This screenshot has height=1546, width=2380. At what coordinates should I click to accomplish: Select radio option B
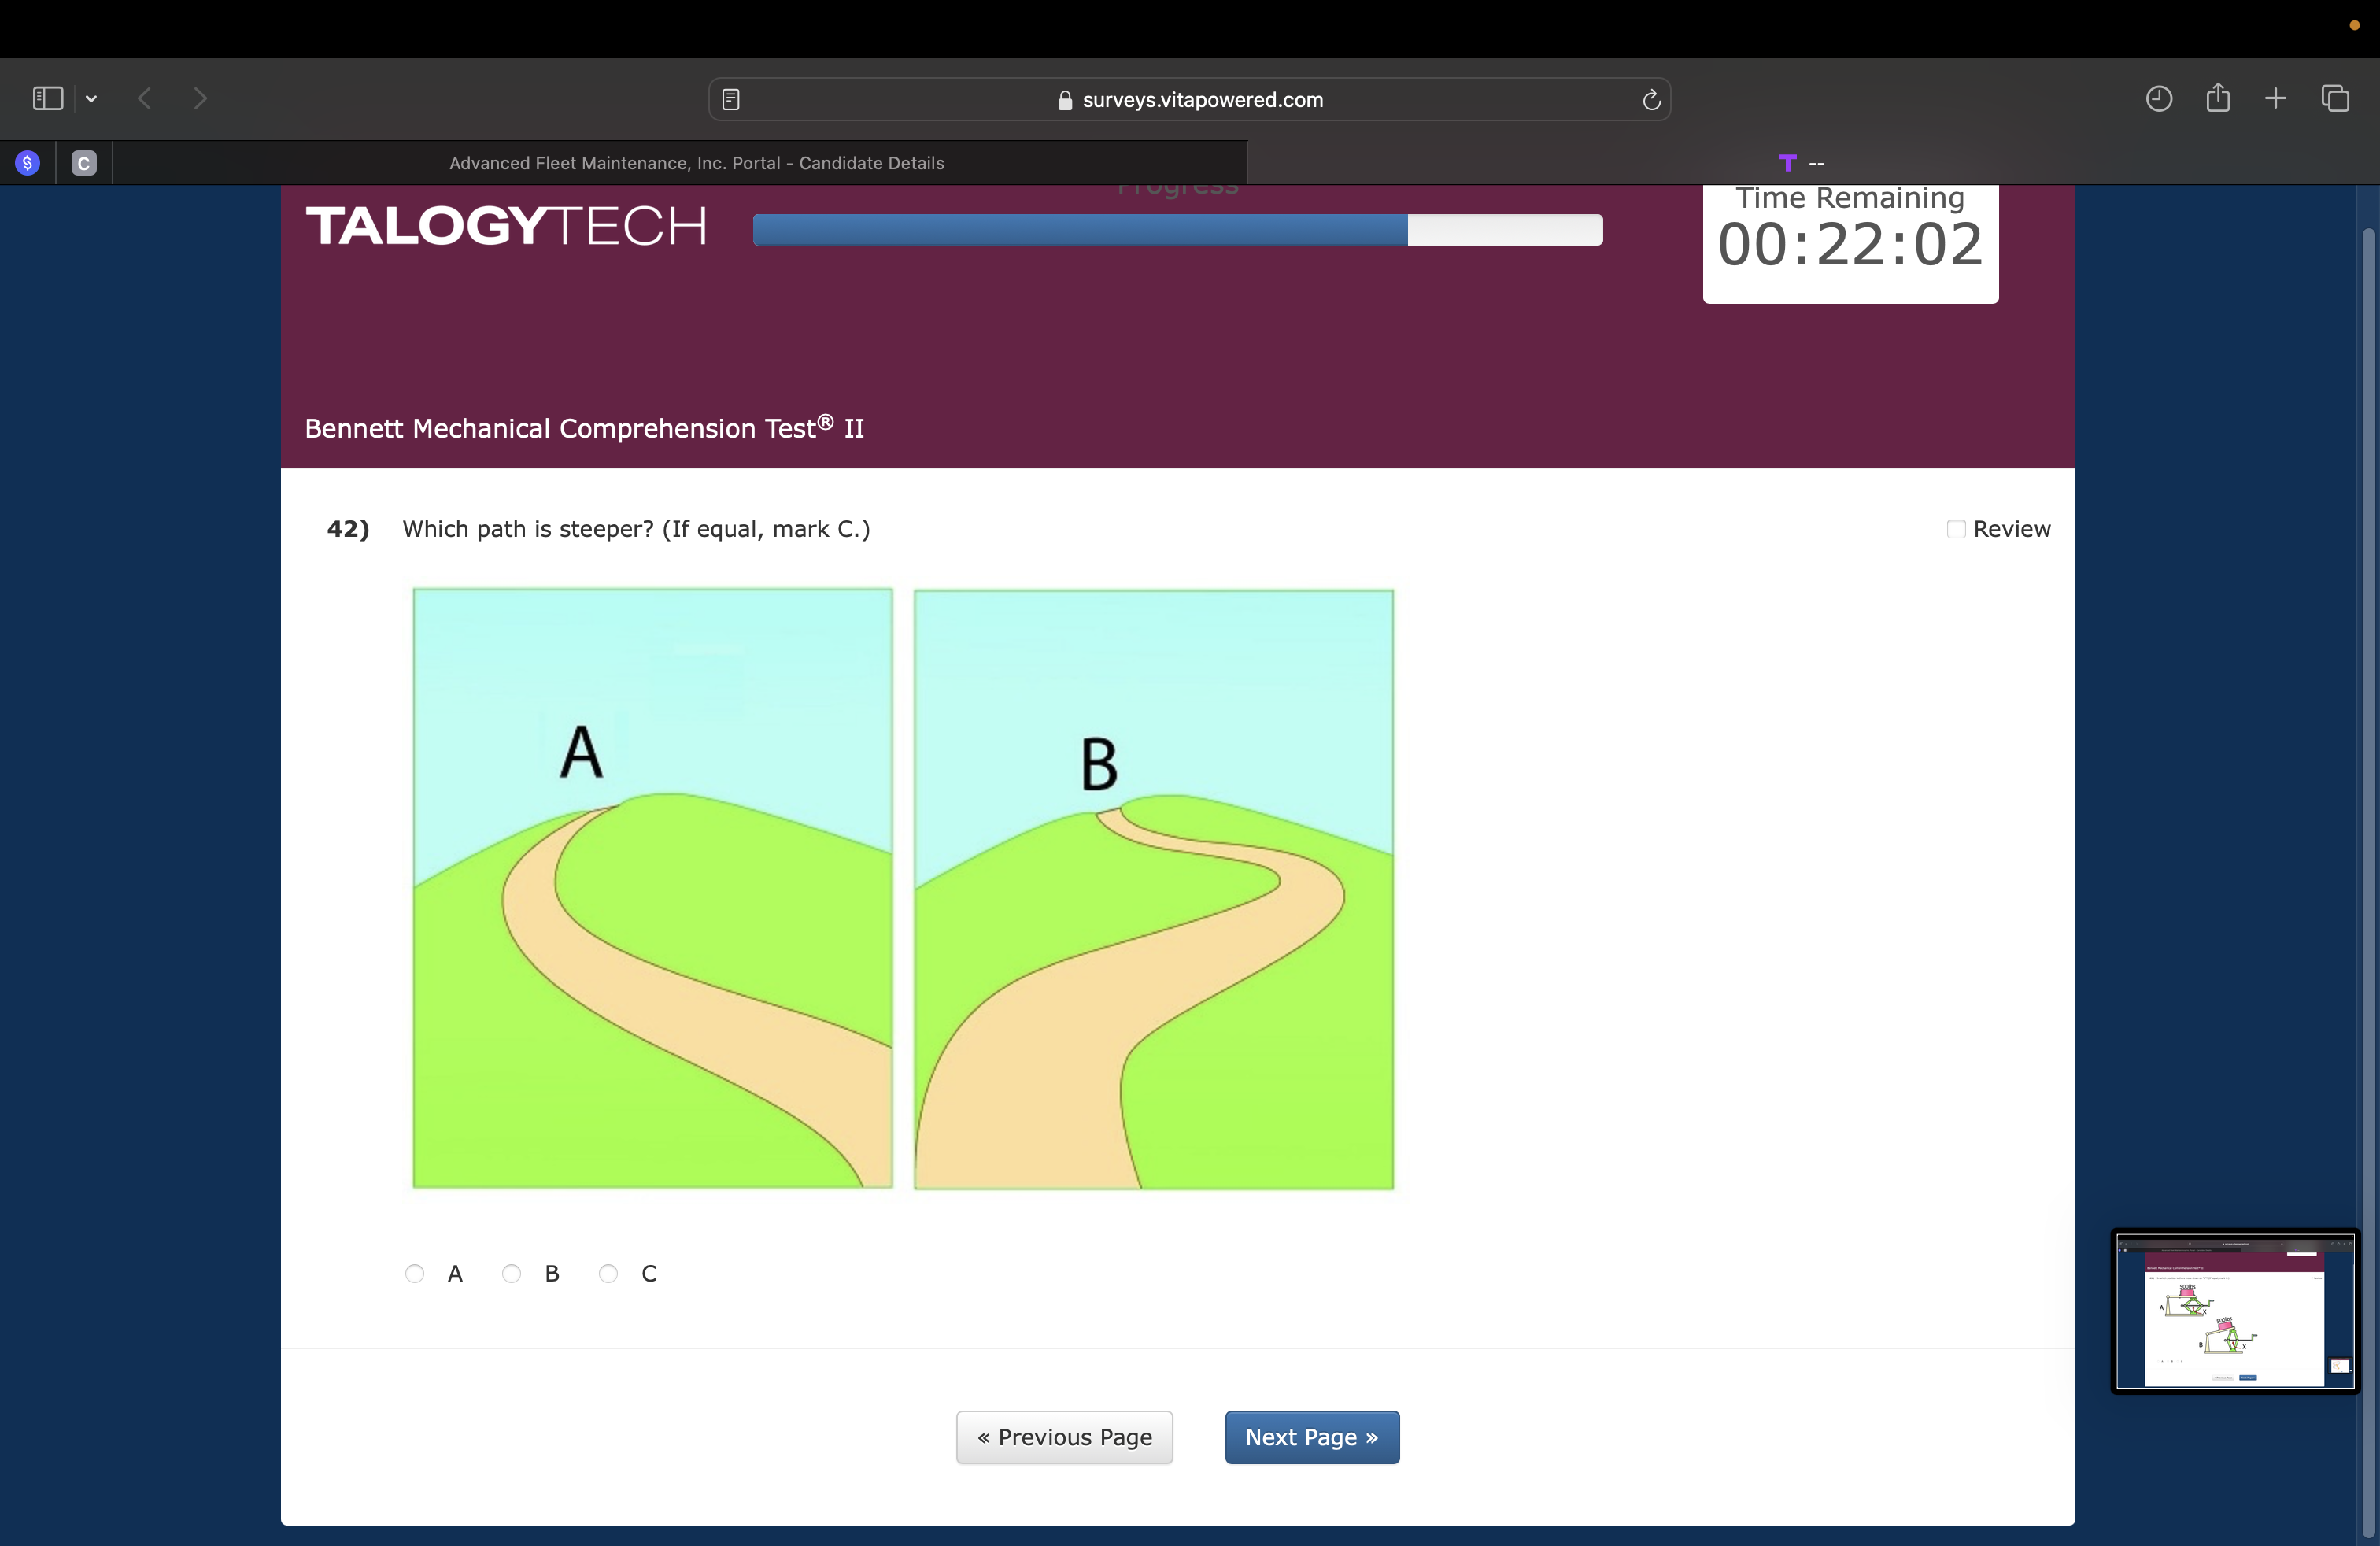click(x=511, y=1273)
